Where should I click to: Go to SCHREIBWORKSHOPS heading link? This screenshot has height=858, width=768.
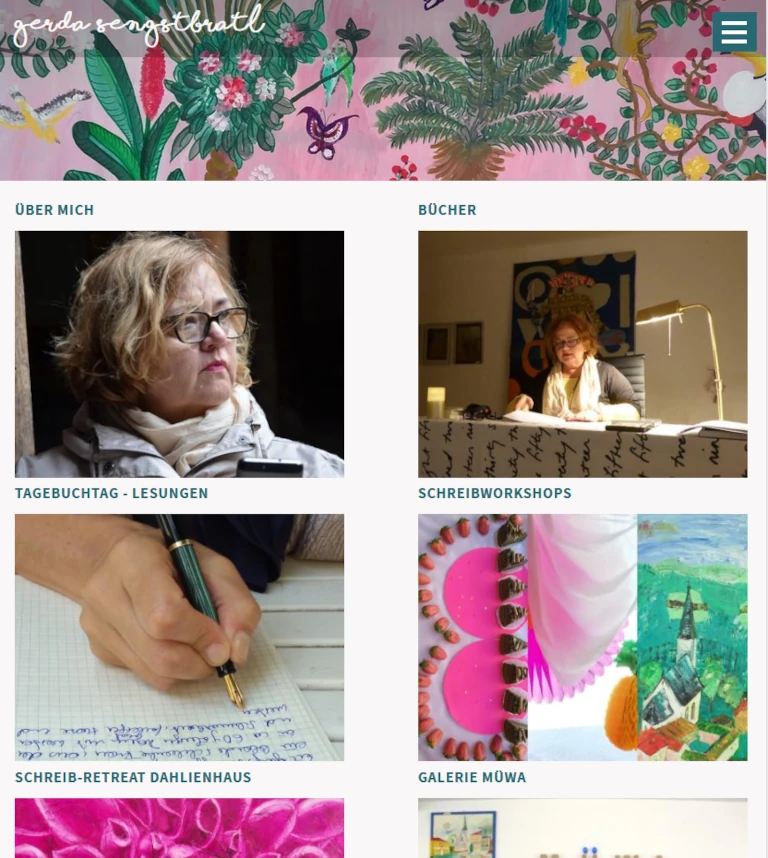pyautogui.click(x=494, y=493)
